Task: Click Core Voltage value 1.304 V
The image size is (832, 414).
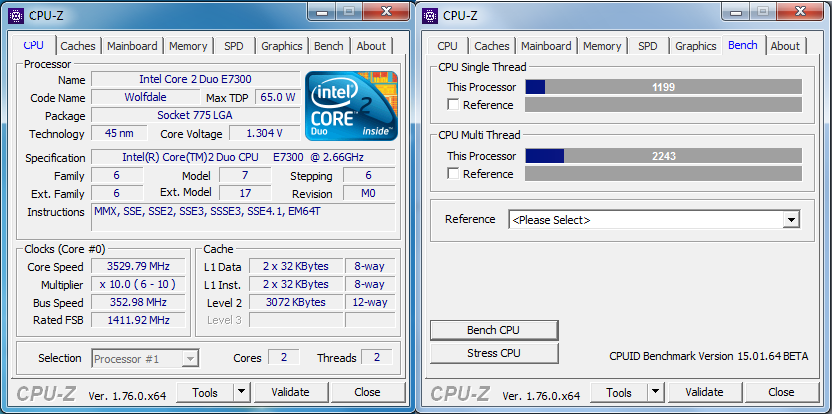Action: (x=264, y=133)
